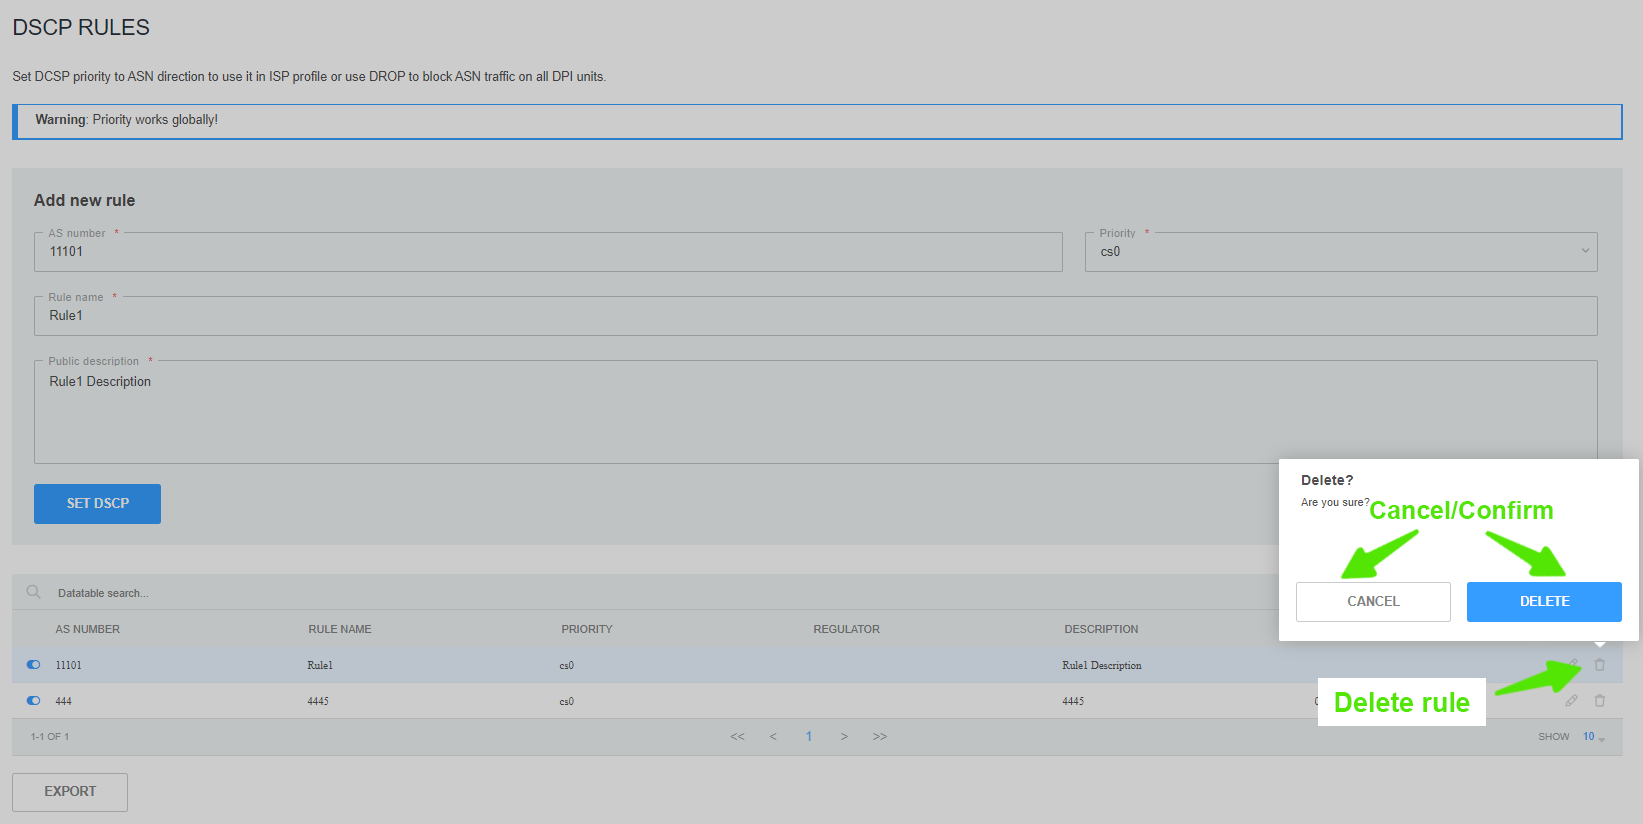Screen dimensions: 1643x824
Task: Click the EXPORT button
Action: pos(70,792)
